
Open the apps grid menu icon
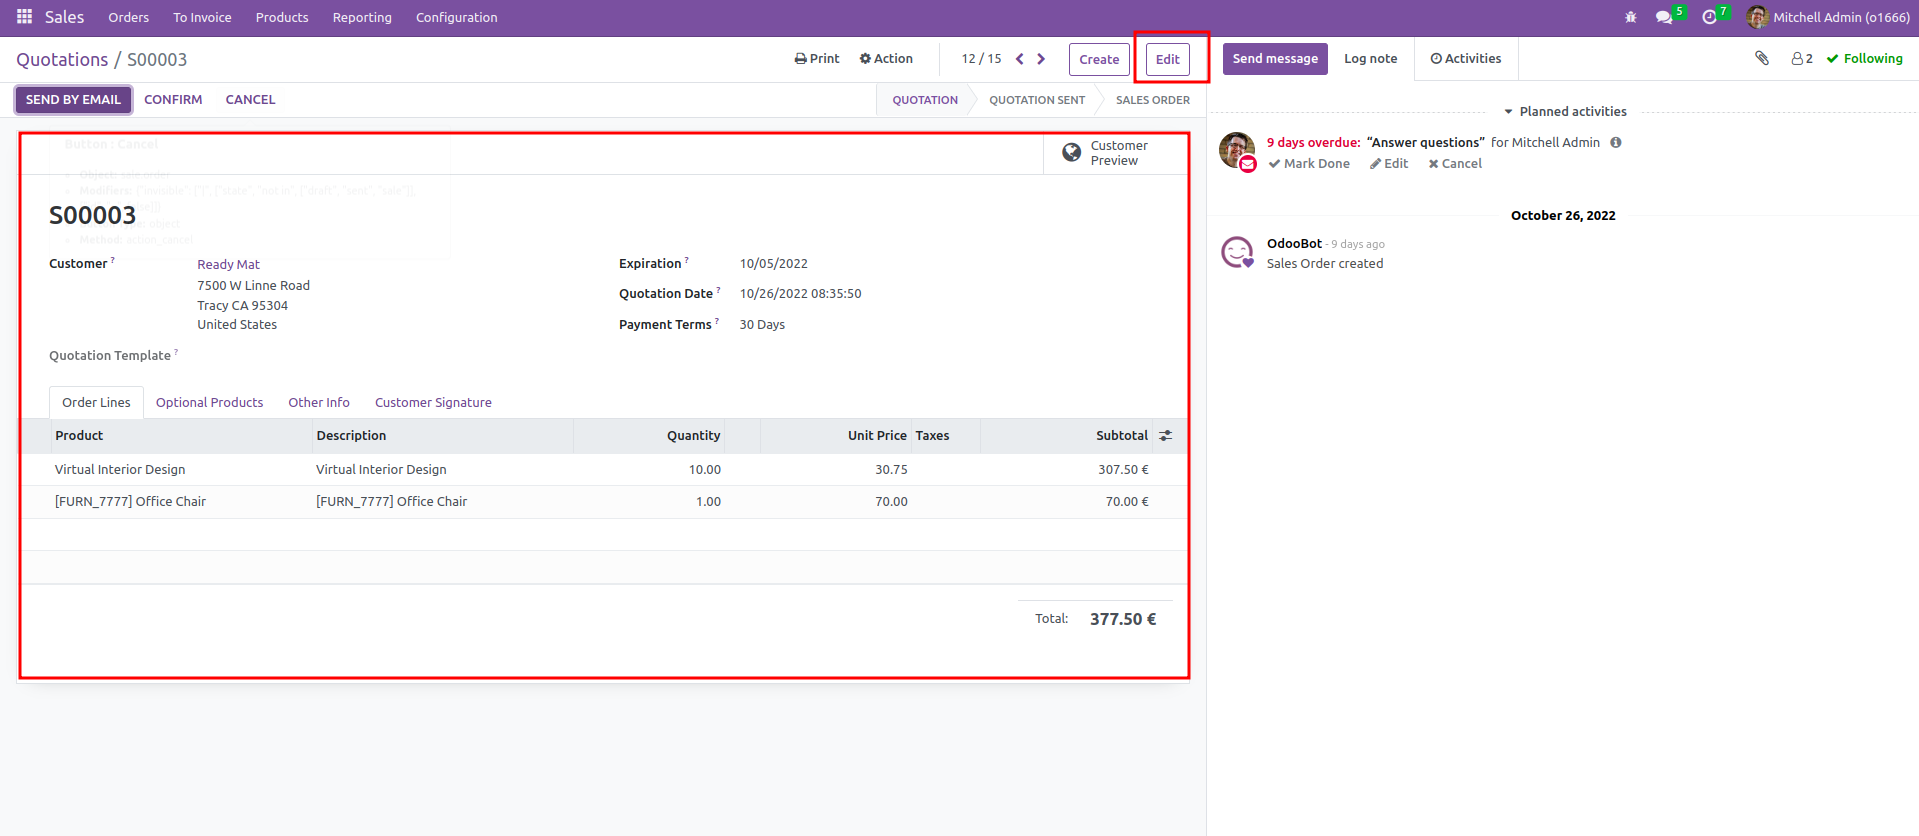pos(24,17)
